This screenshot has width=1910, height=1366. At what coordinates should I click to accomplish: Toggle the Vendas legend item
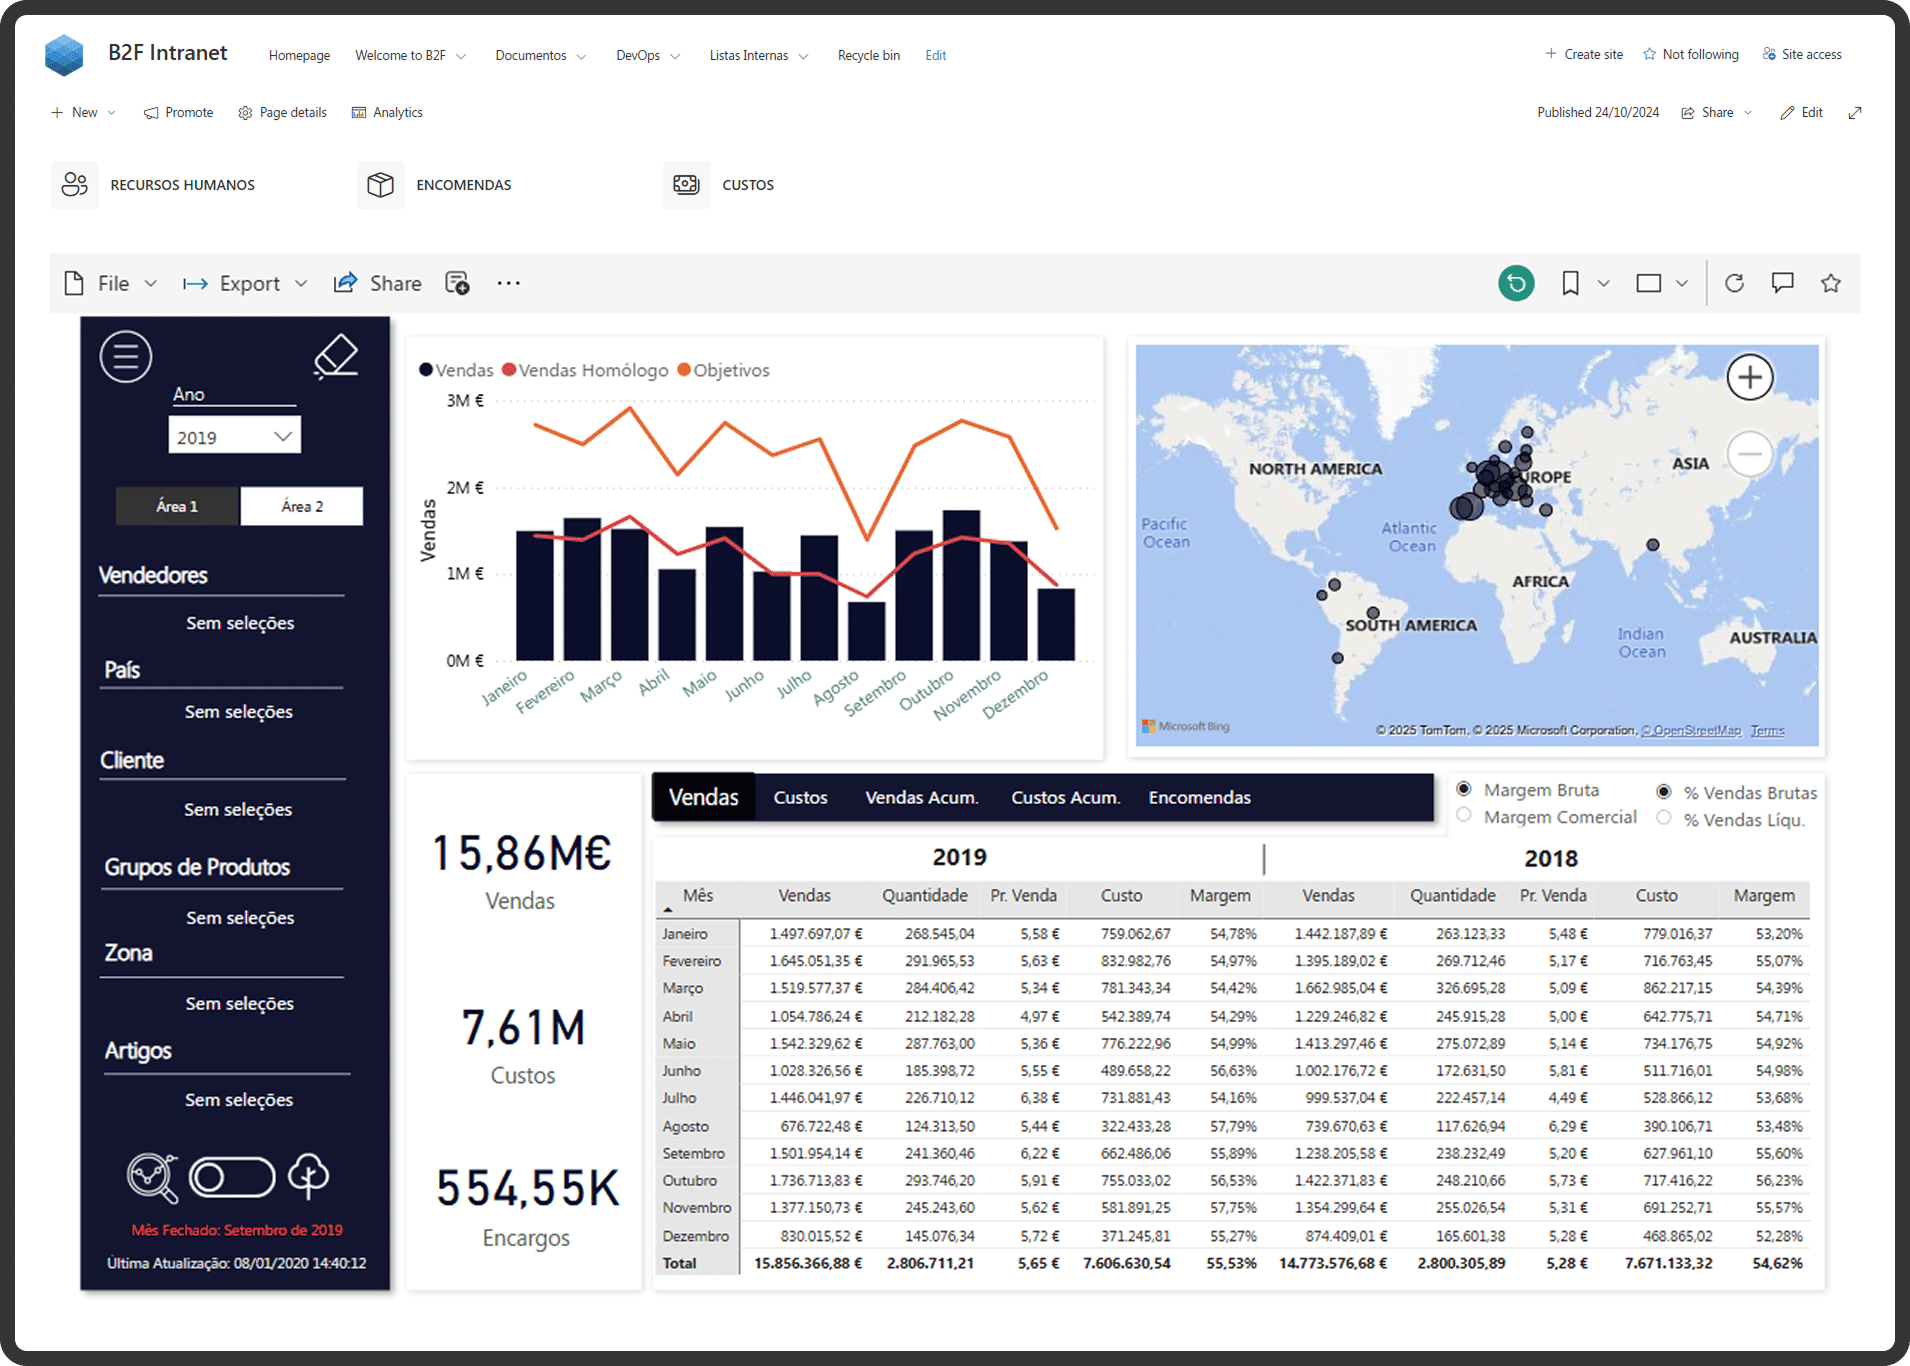[x=456, y=370]
